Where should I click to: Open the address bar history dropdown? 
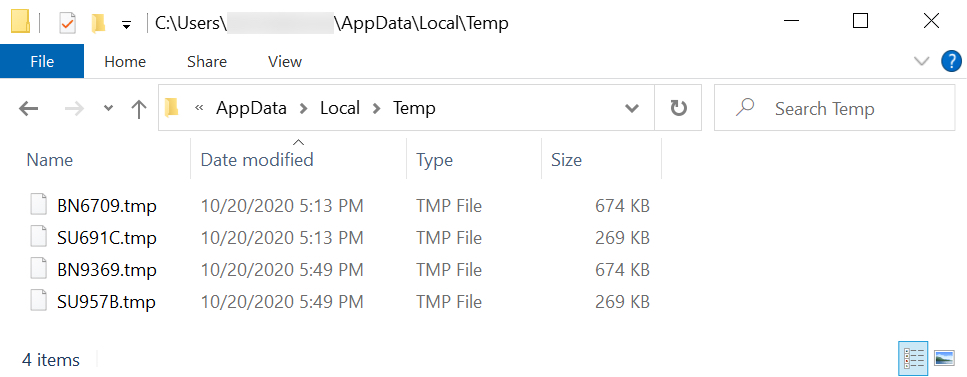[x=632, y=109]
